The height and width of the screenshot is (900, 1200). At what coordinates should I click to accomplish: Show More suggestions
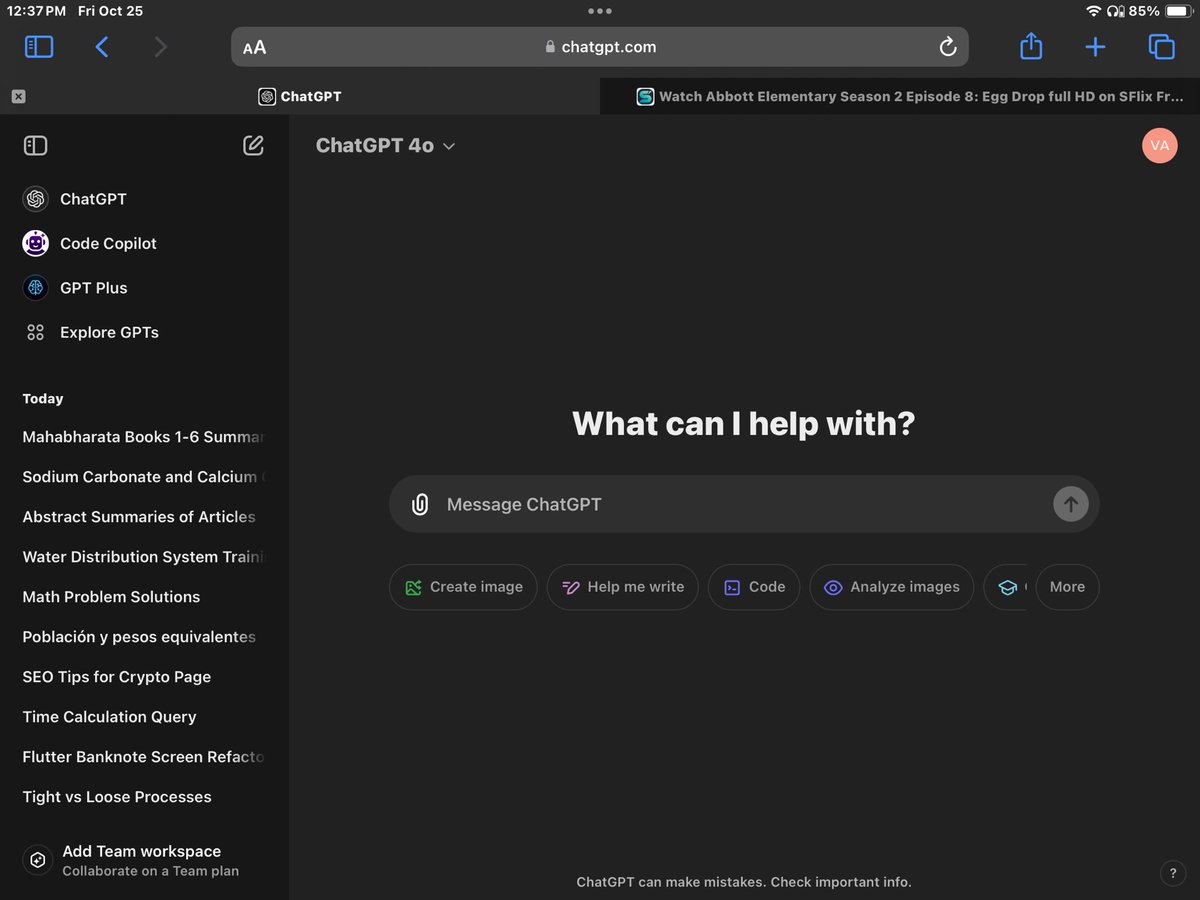tap(1067, 587)
